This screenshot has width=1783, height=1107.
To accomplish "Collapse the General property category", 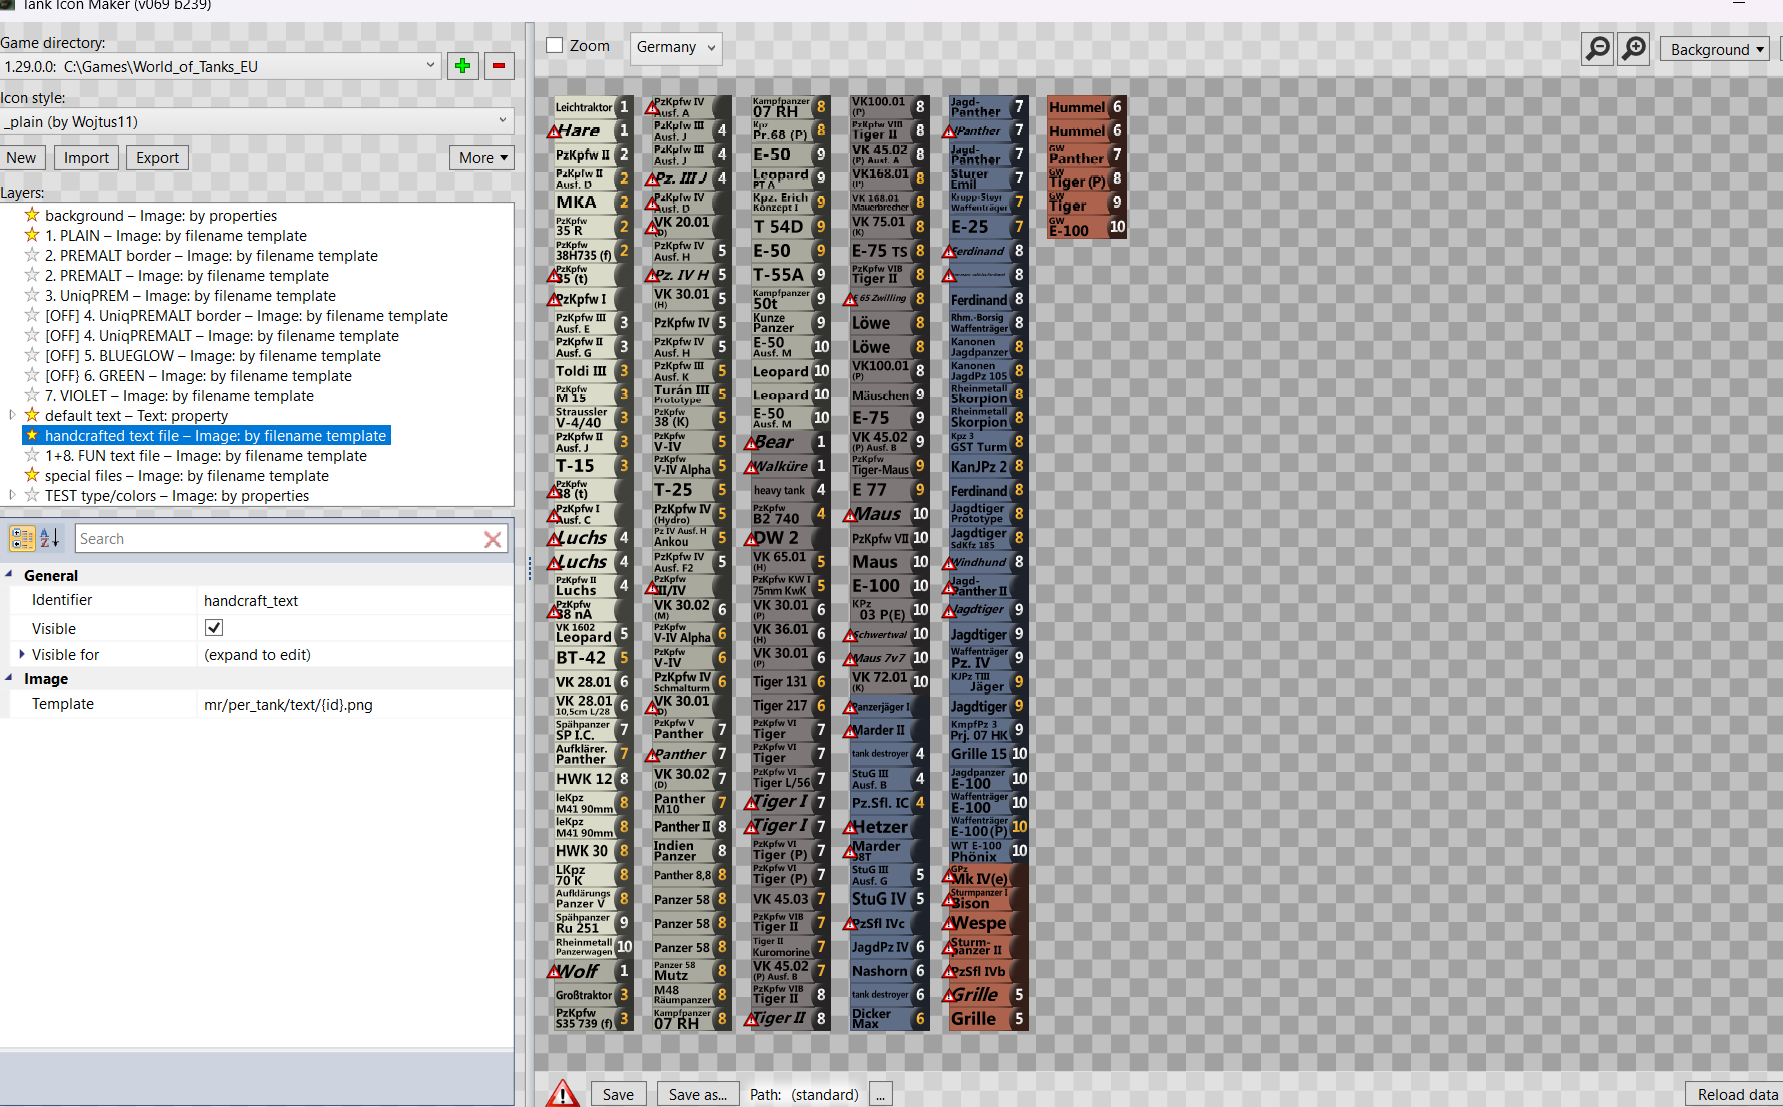I will pos(9,575).
